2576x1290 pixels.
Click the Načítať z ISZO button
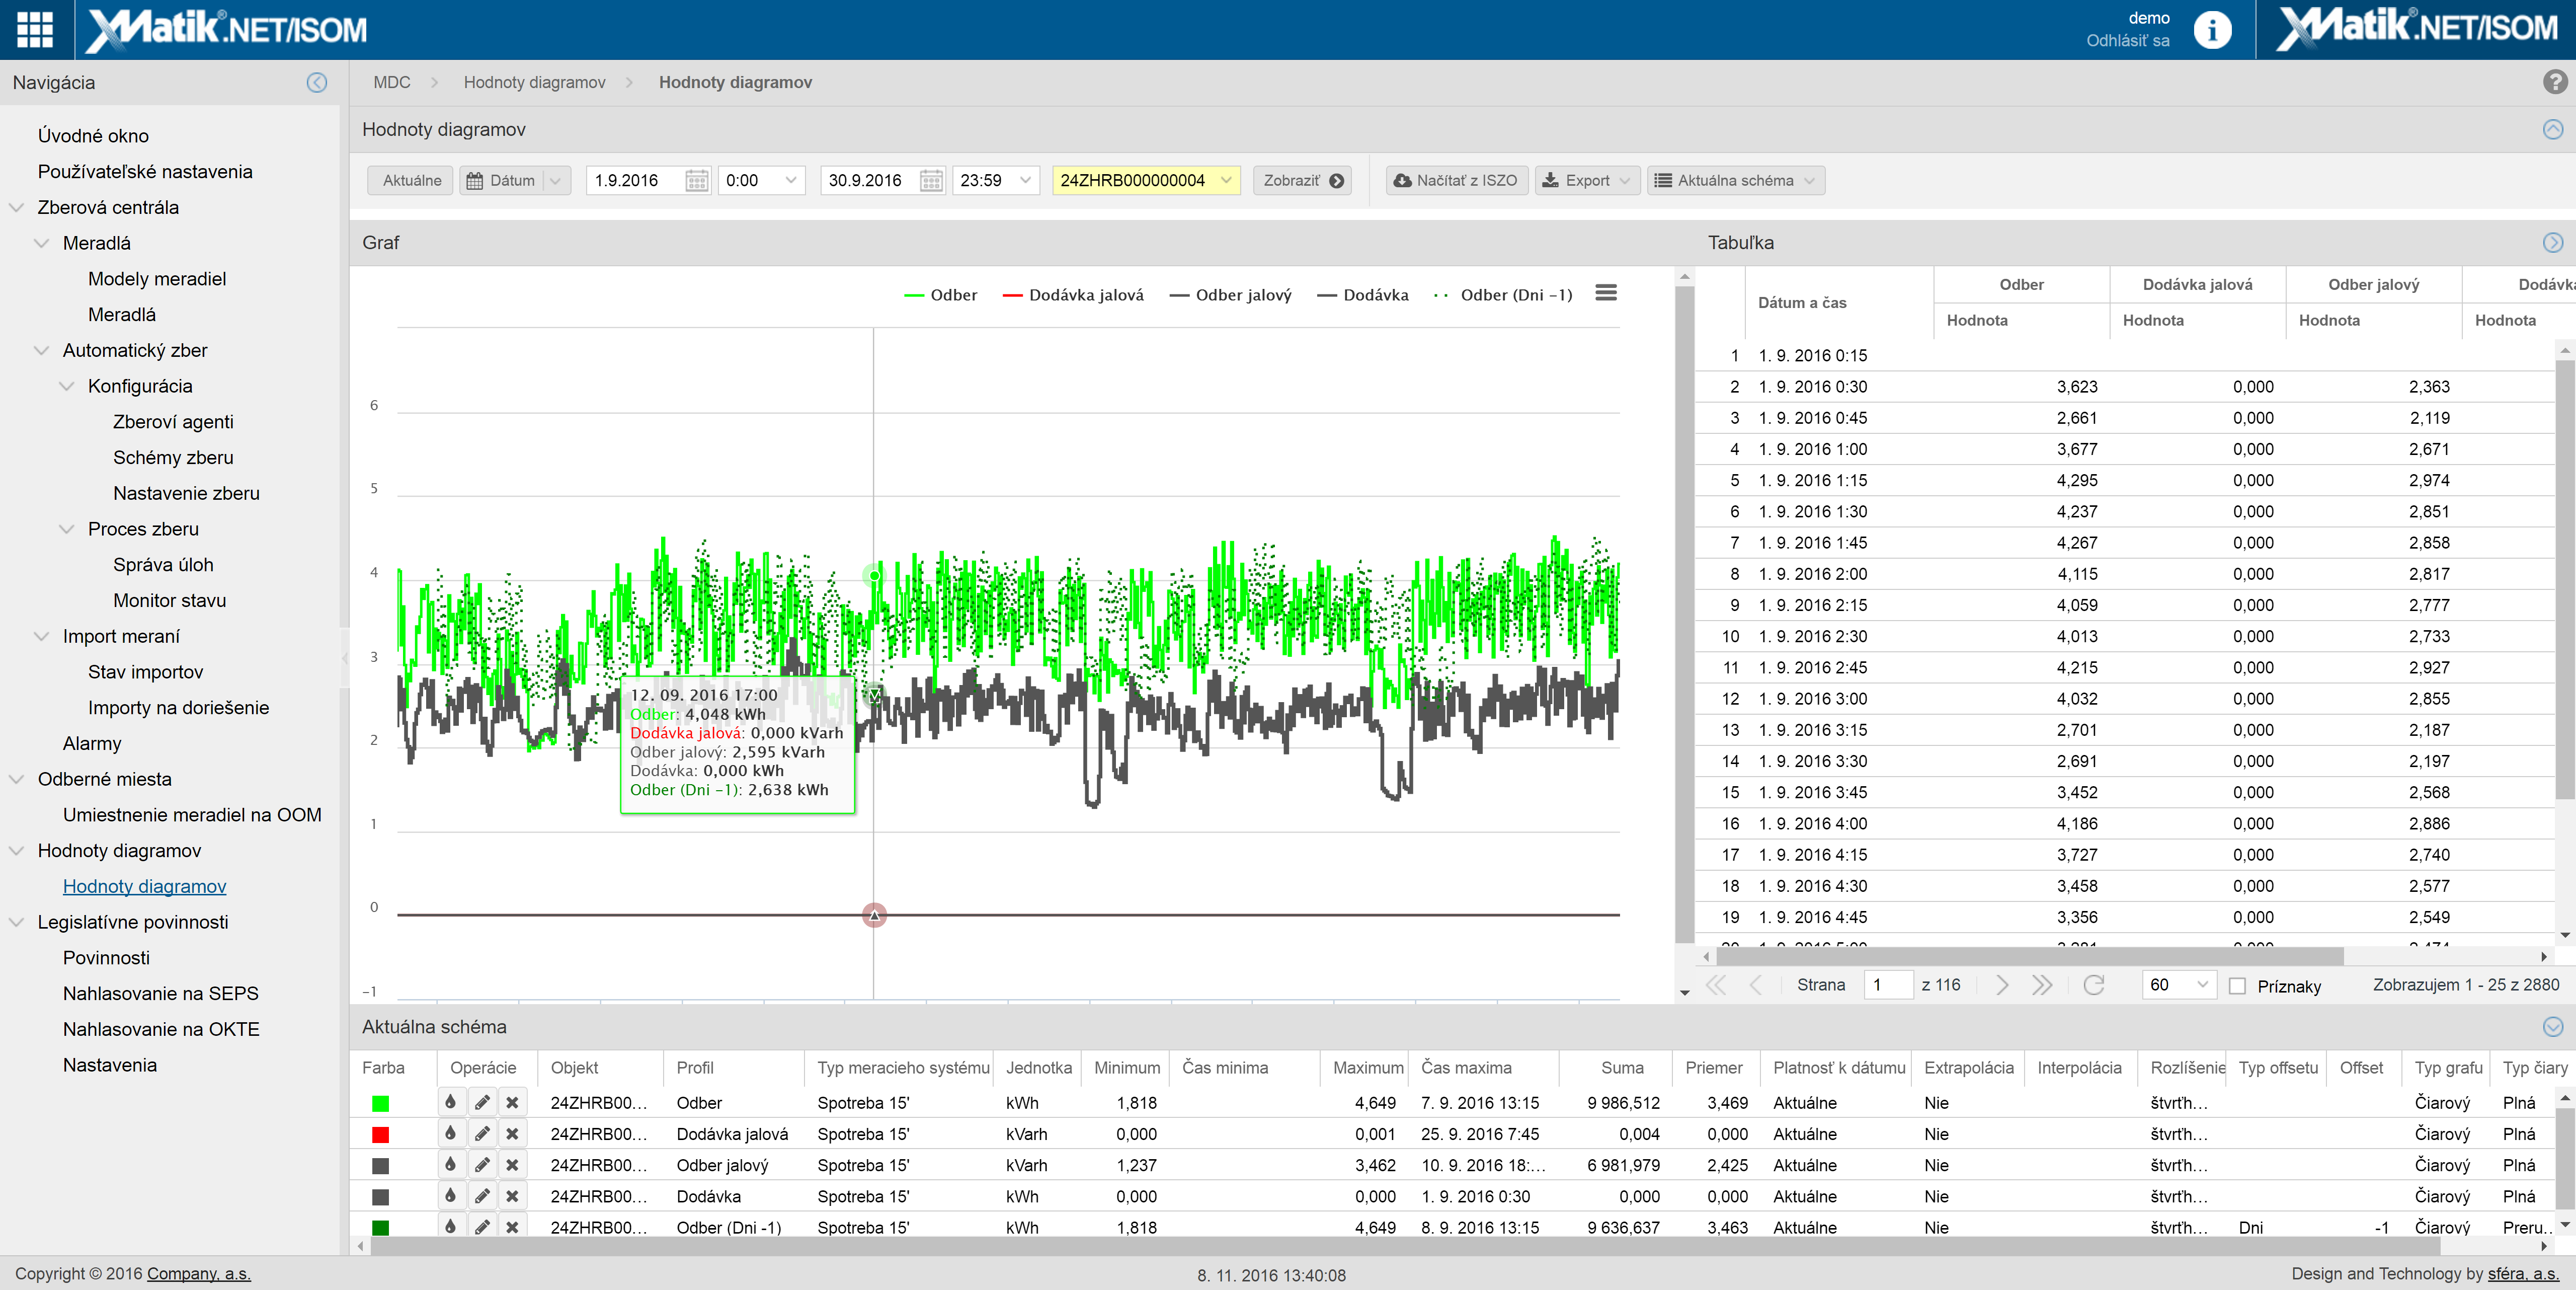click(x=1456, y=180)
